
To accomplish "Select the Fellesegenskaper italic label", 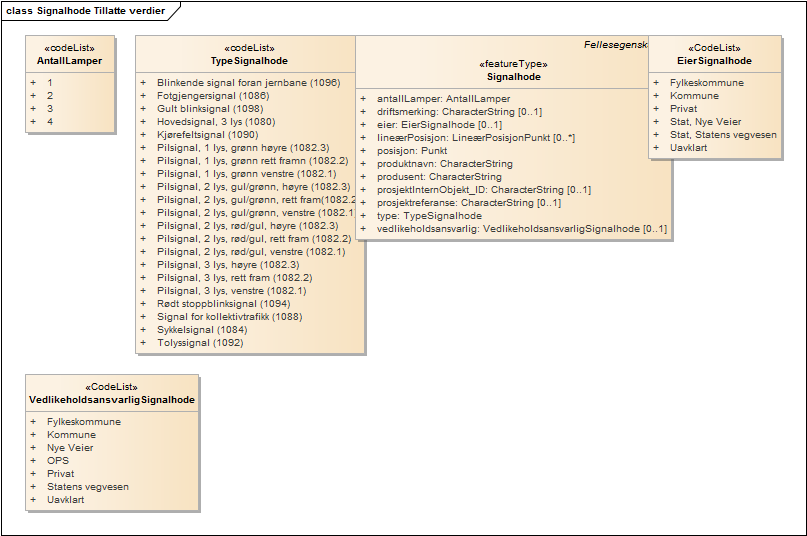I will (615, 46).
